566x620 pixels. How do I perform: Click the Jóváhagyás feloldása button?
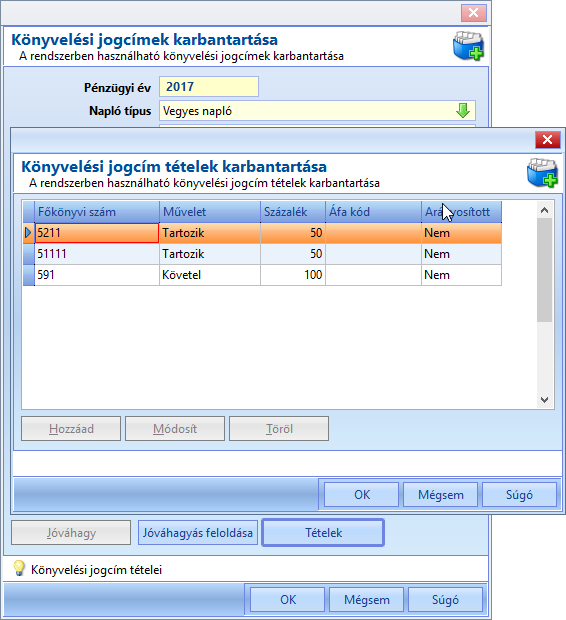(198, 533)
